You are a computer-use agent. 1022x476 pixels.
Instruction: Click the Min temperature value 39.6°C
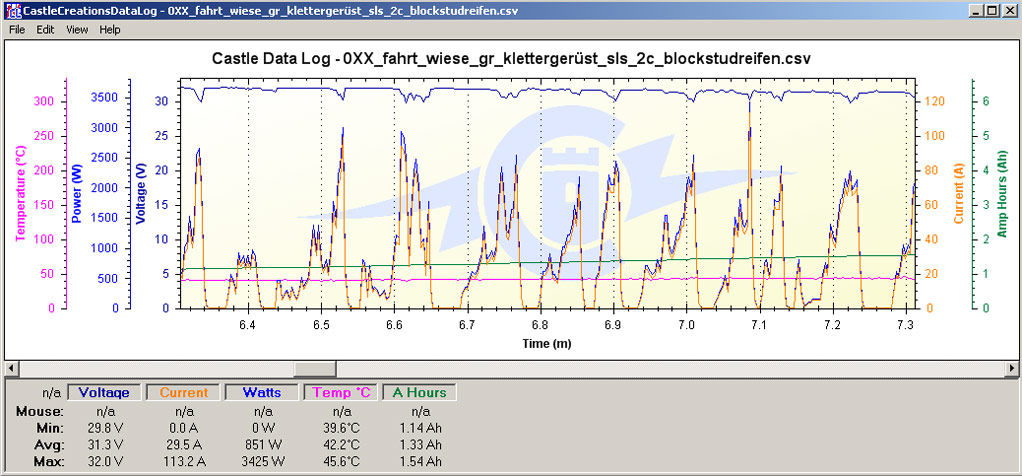[342, 428]
